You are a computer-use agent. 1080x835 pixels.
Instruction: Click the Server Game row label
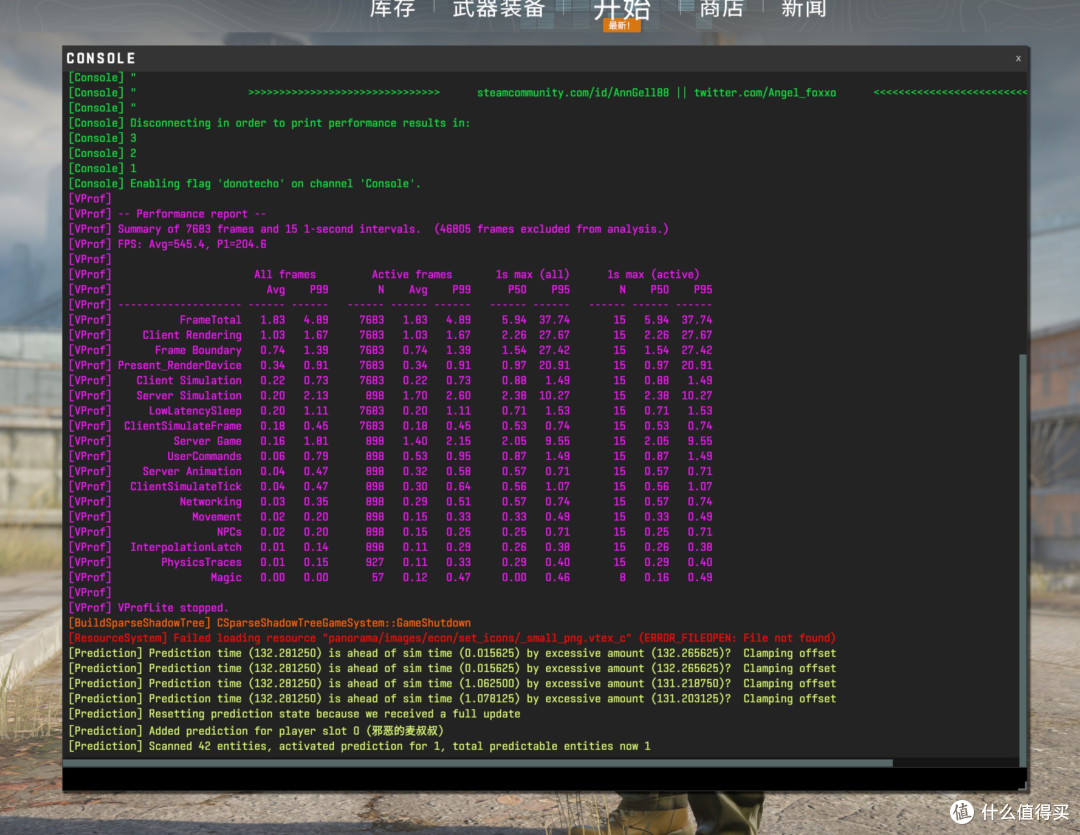[207, 442]
